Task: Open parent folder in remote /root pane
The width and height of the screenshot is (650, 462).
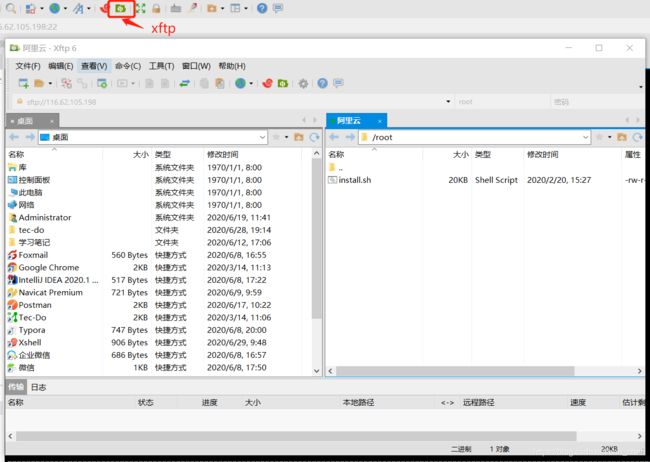Action: tap(622, 137)
